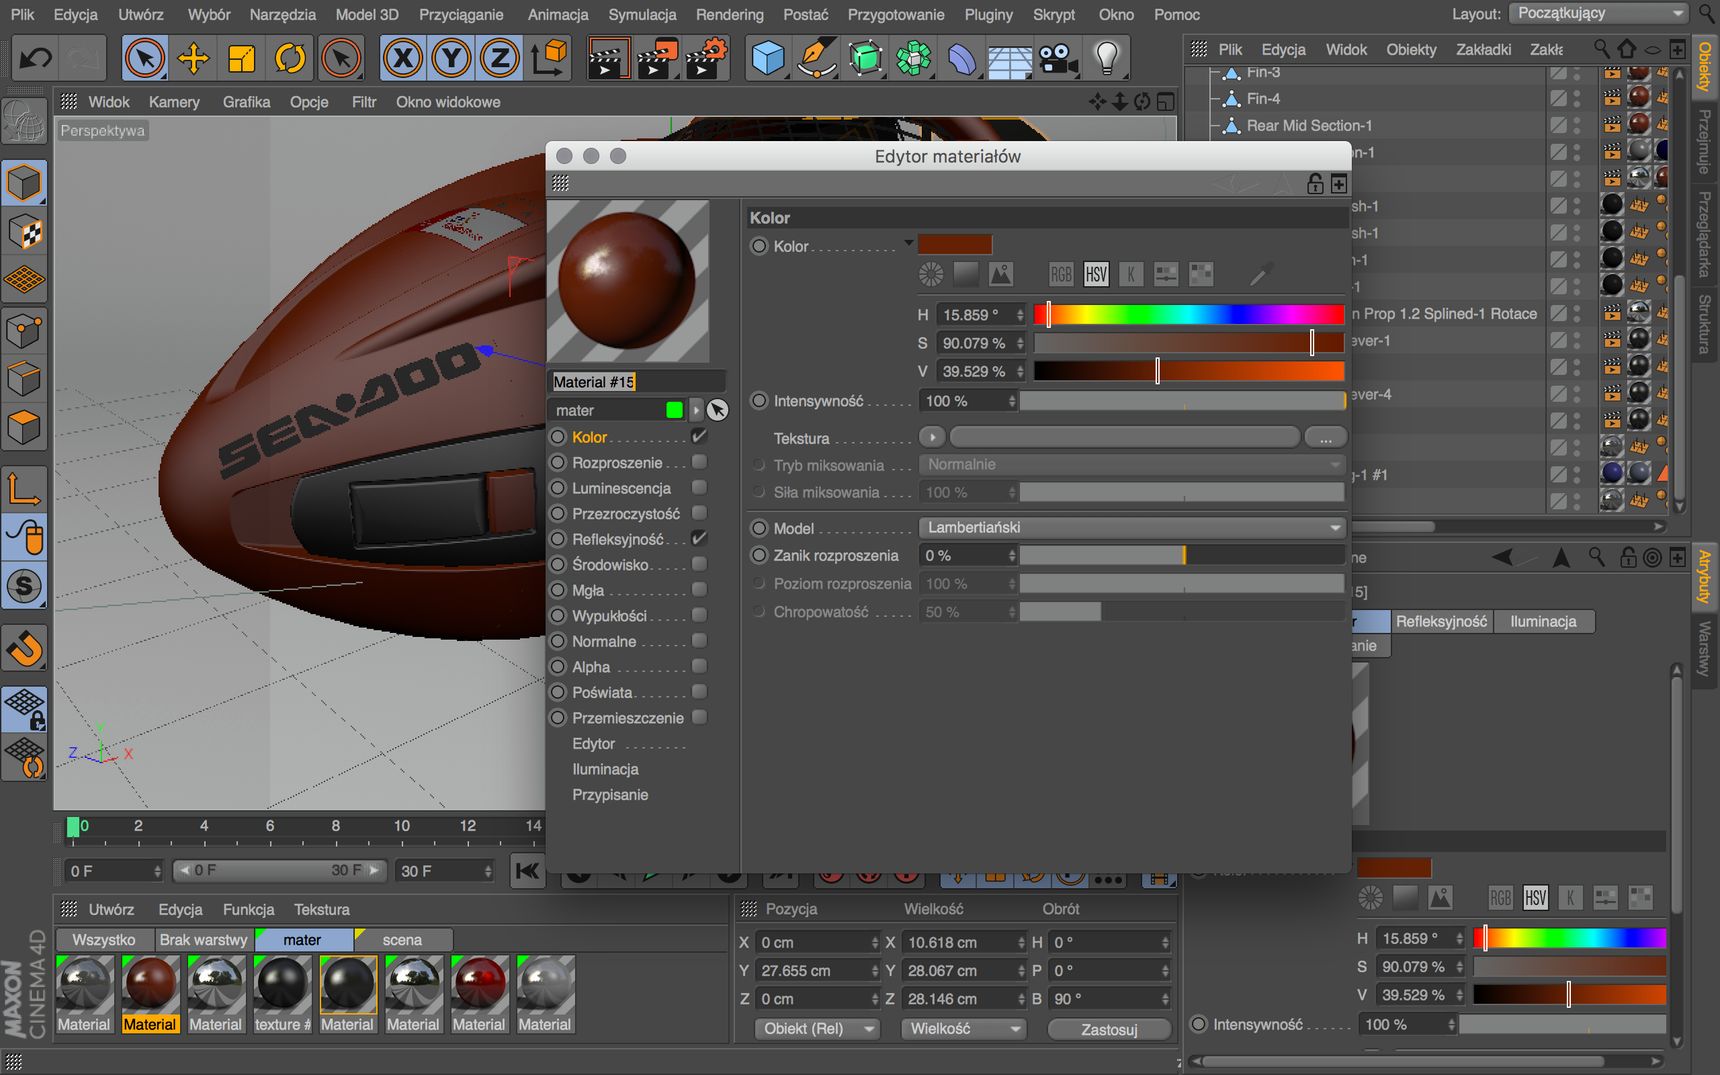Open the Spline pen tool
1720x1075 pixels.
817,58
